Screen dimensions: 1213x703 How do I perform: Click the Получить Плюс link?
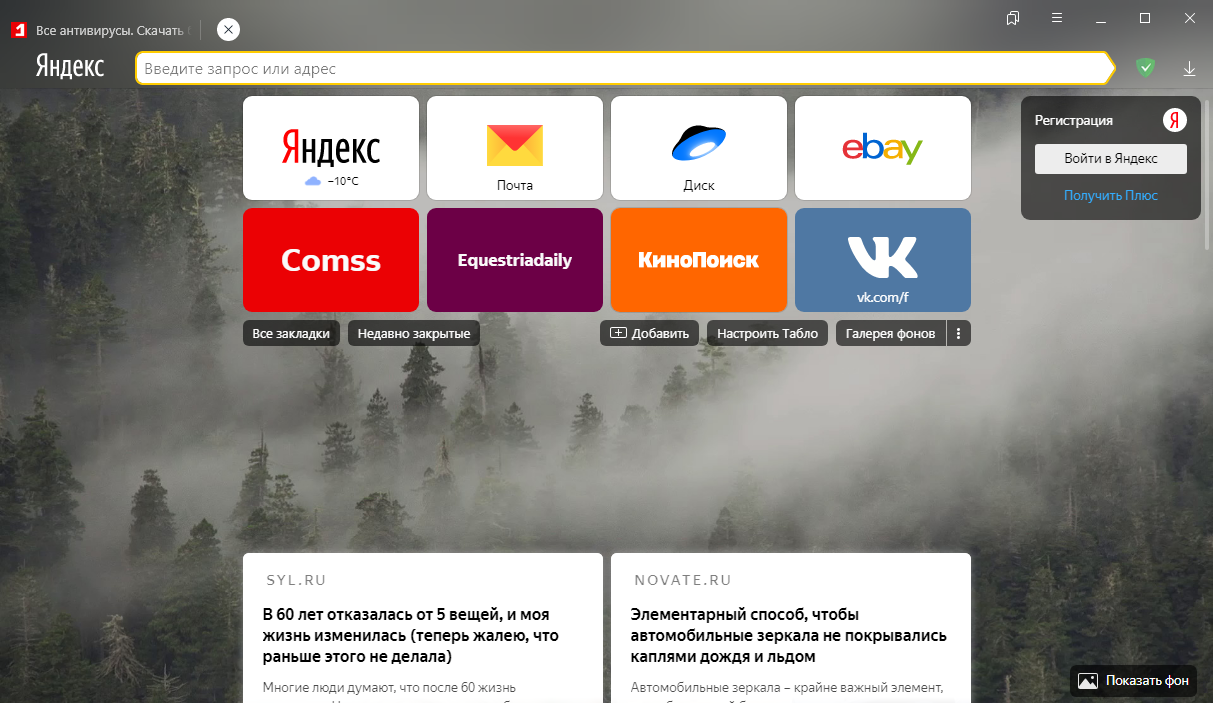(1111, 195)
